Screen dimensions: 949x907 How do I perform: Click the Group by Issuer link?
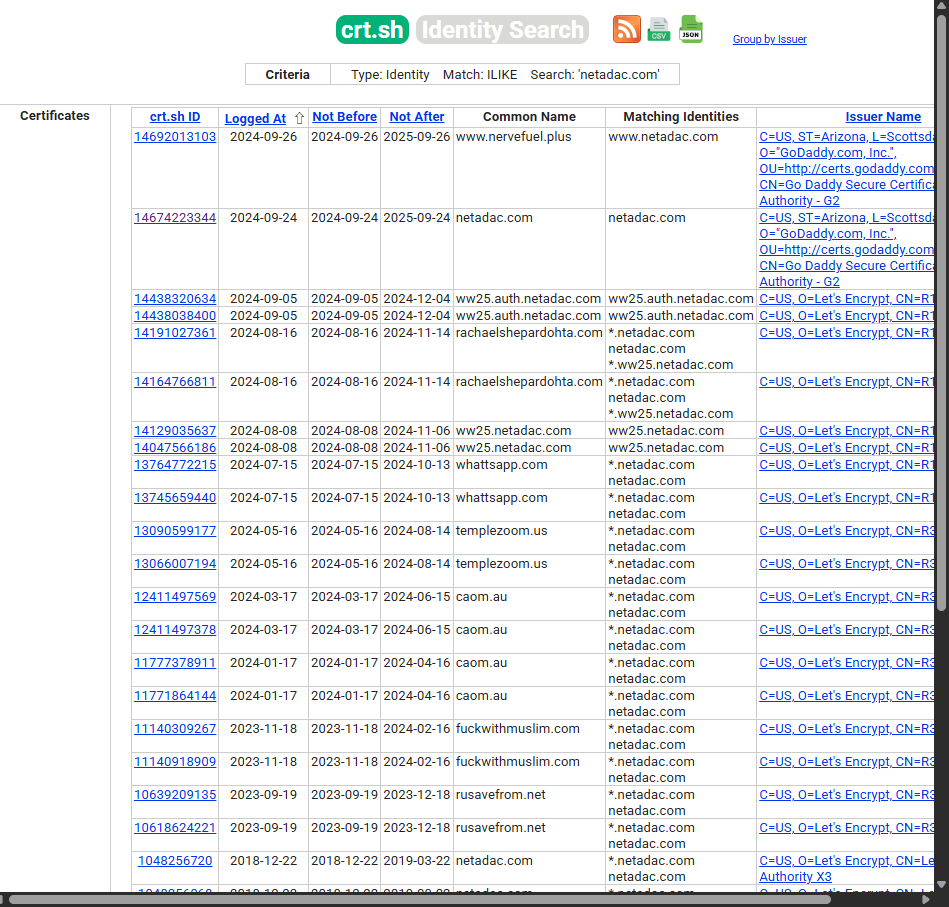(x=769, y=39)
